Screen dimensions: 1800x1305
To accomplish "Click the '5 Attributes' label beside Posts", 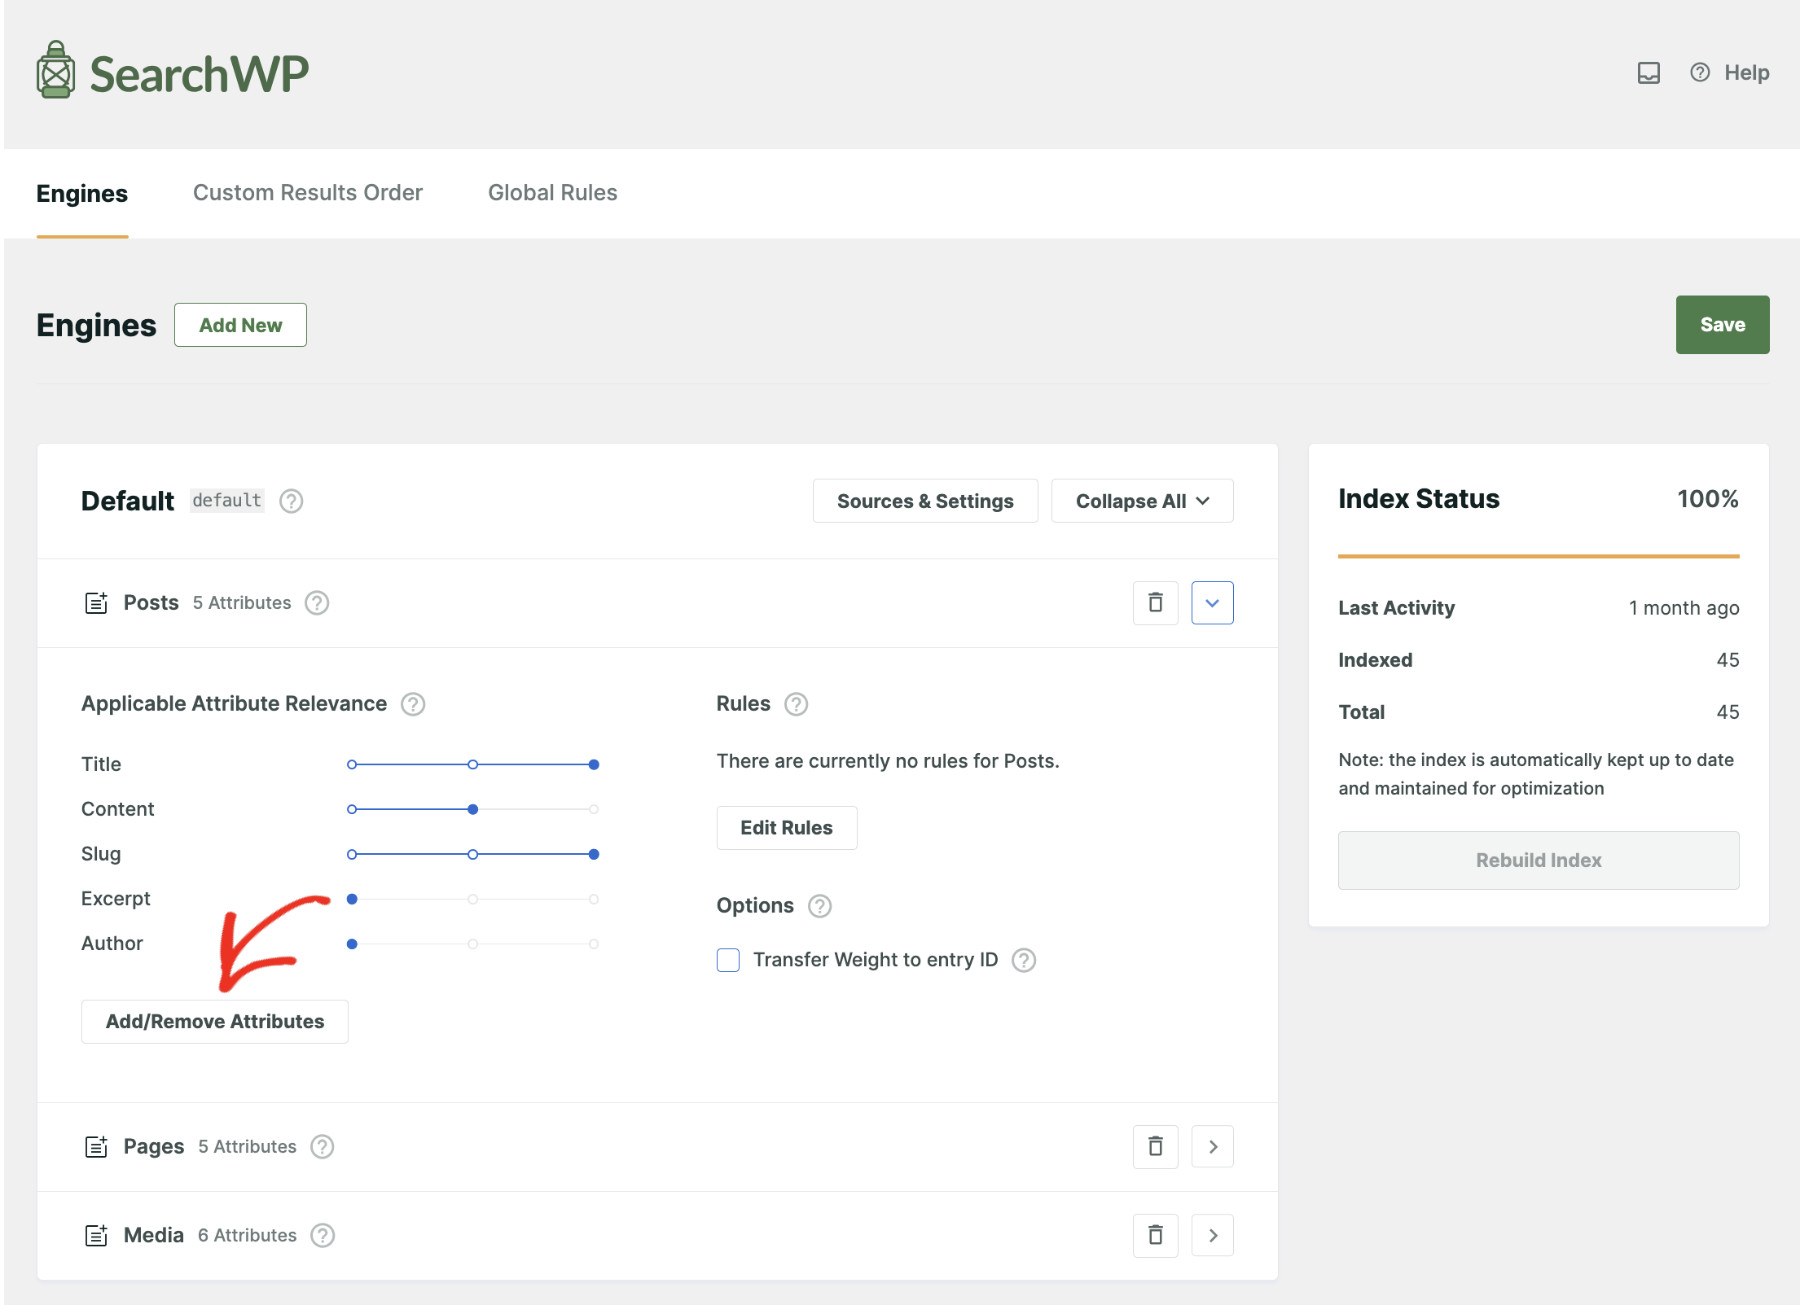I will click(242, 603).
